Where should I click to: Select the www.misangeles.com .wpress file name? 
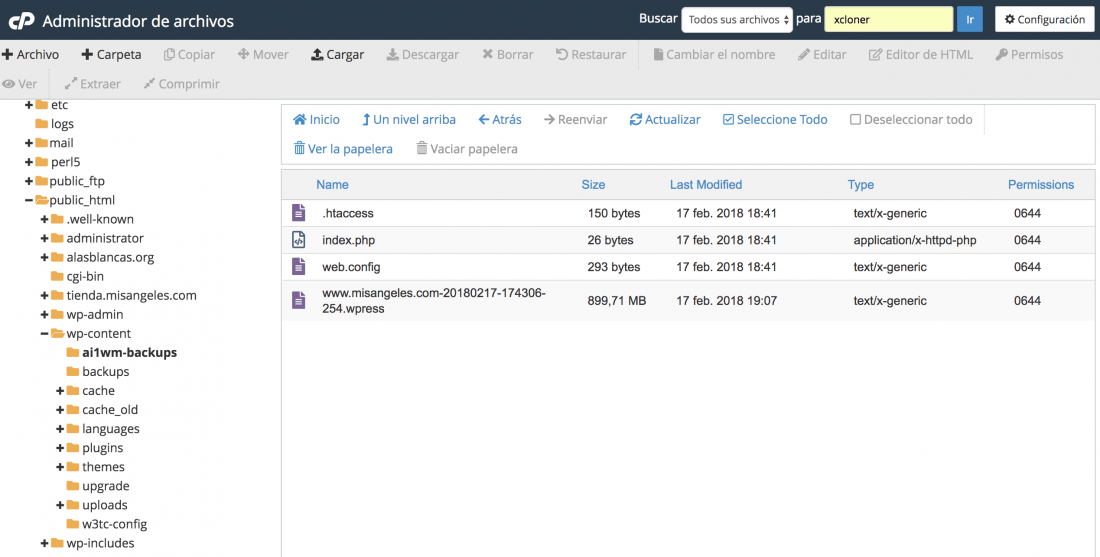(x=434, y=301)
